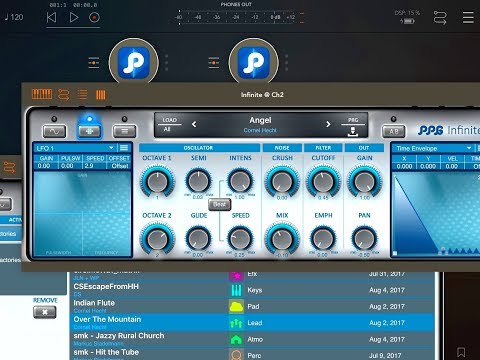Click the INTENS knob
Image resolution: width=480 pixels, height=360 pixels.
[x=240, y=181]
